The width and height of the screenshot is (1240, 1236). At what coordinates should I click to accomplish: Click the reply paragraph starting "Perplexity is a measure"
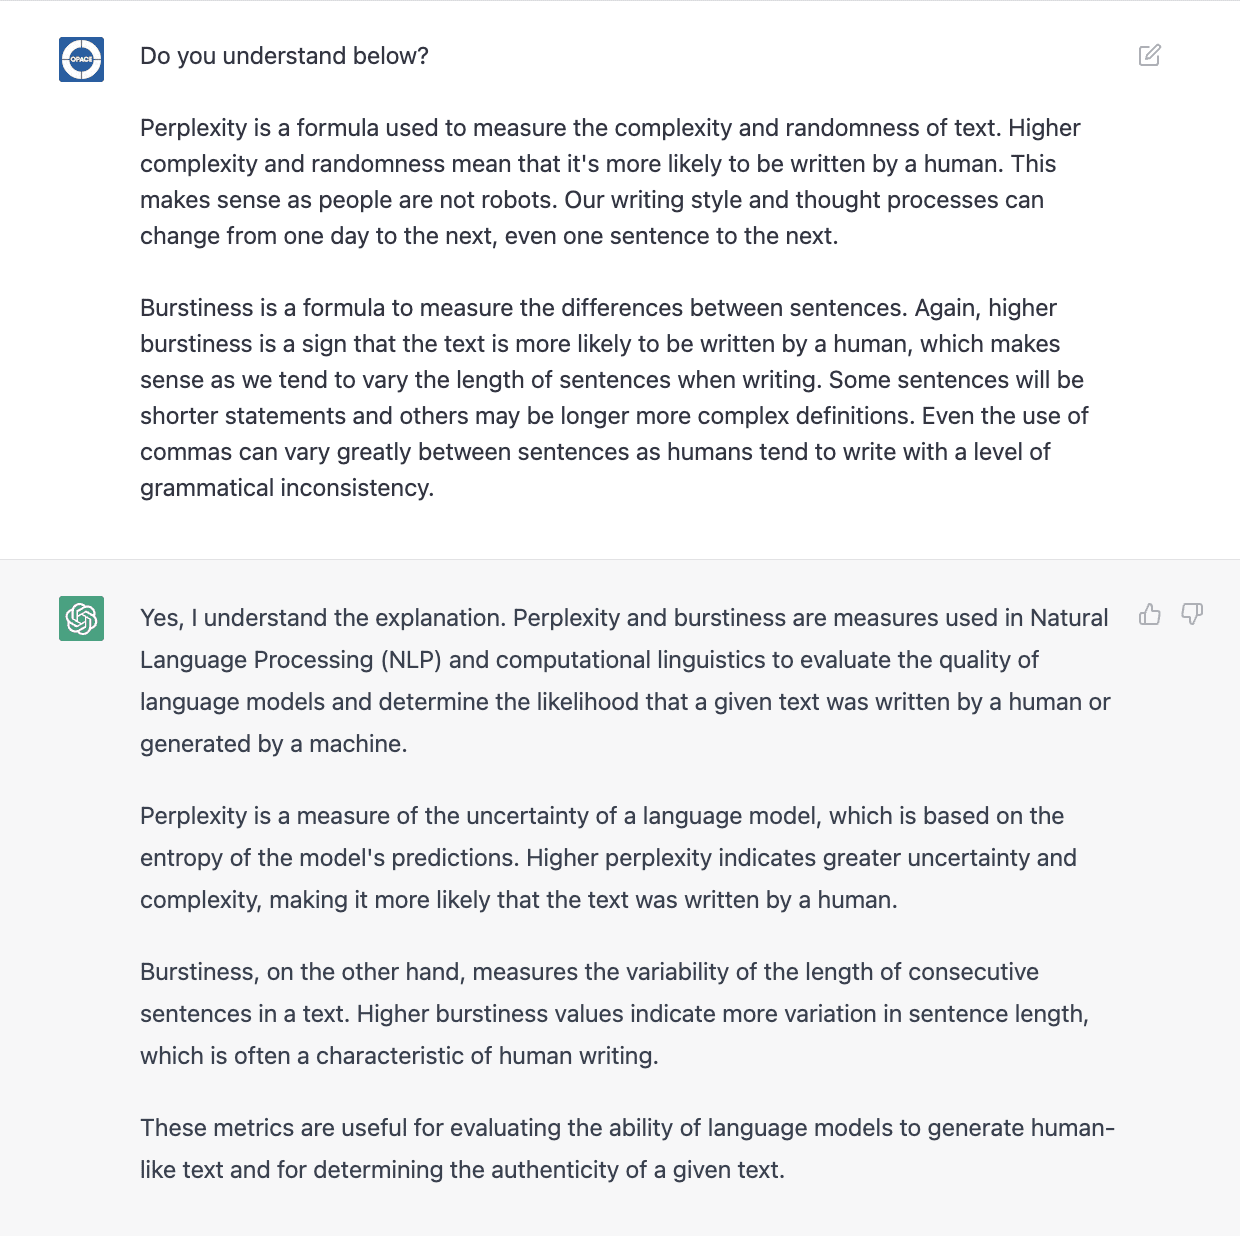pyautogui.click(x=608, y=858)
